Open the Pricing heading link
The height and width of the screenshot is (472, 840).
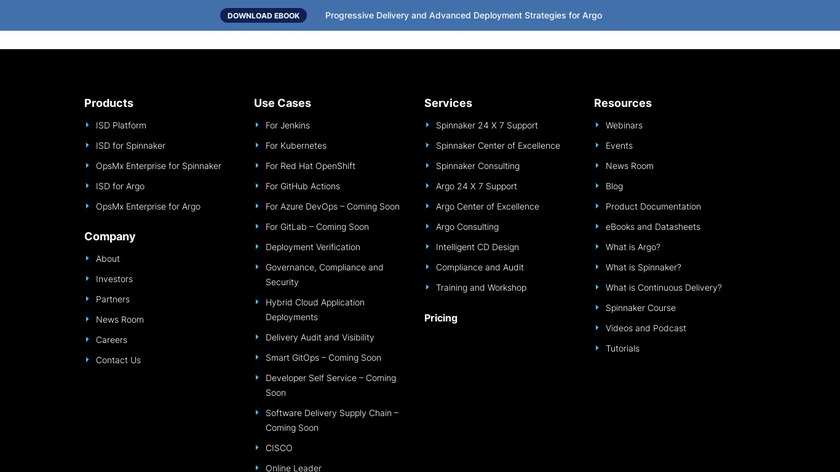point(441,318)
